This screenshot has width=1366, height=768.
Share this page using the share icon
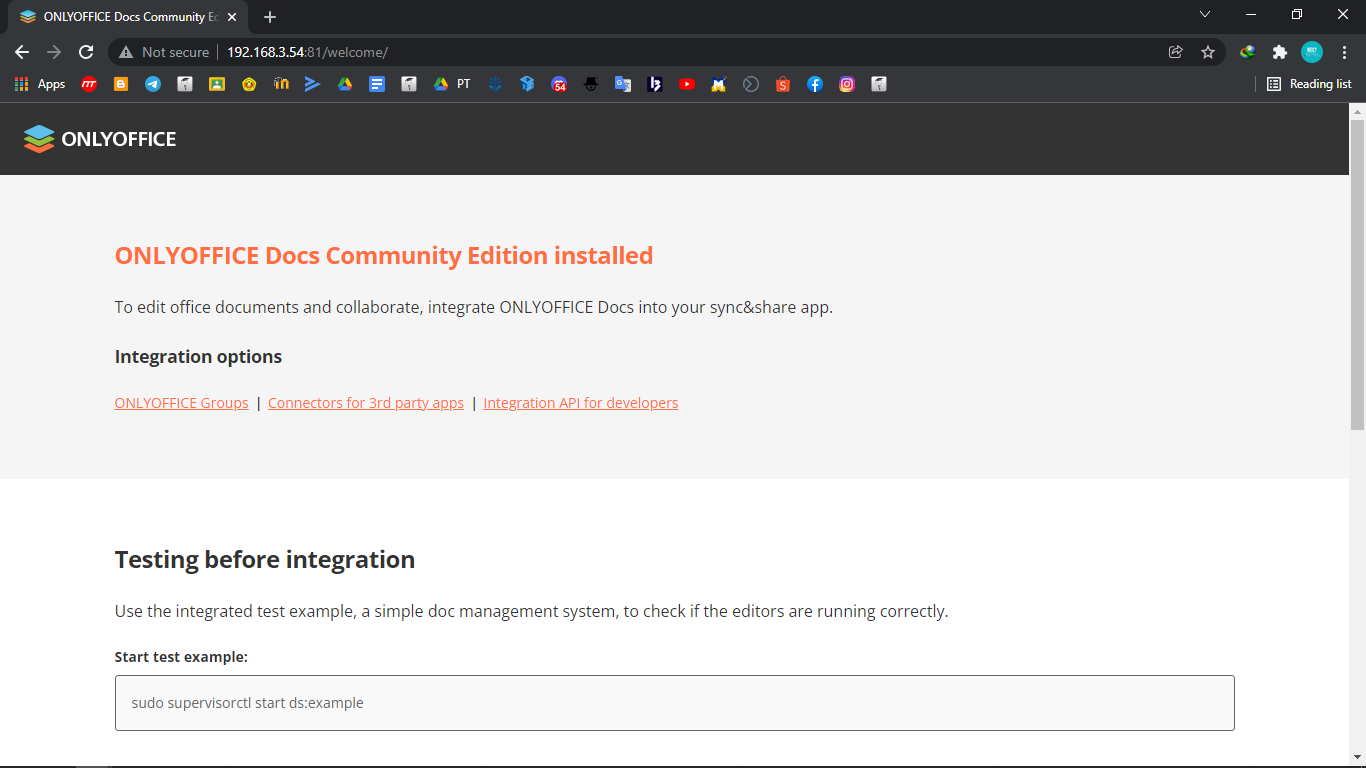point(1176,52)
